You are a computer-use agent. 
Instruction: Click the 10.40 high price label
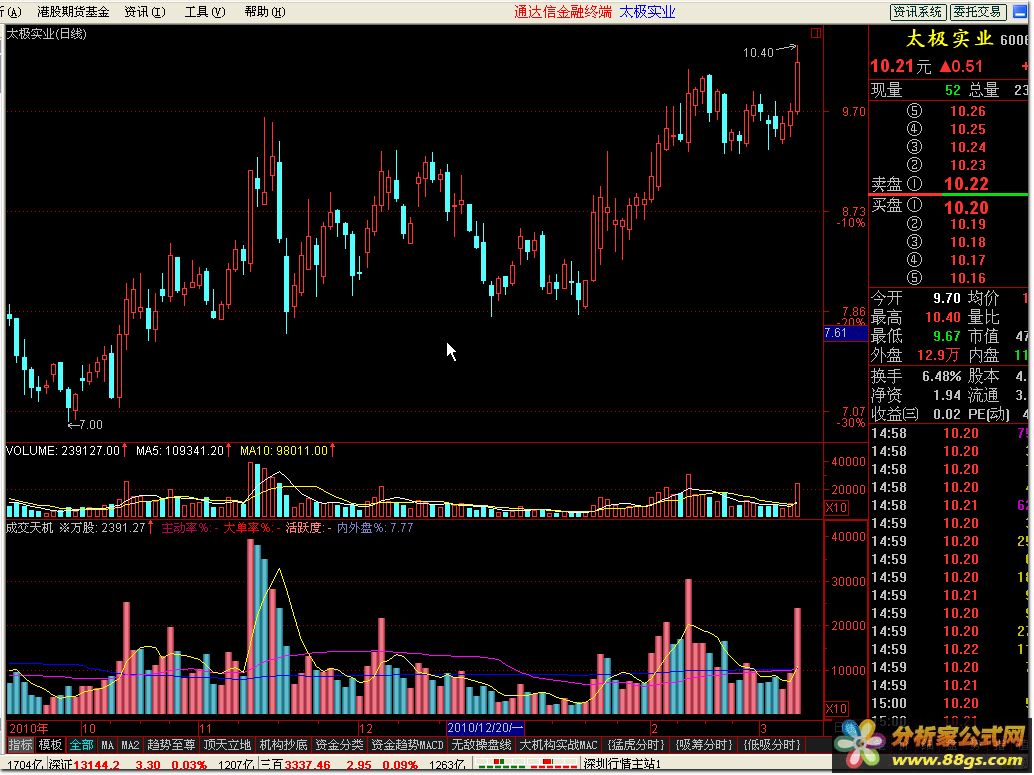[758, 53]
